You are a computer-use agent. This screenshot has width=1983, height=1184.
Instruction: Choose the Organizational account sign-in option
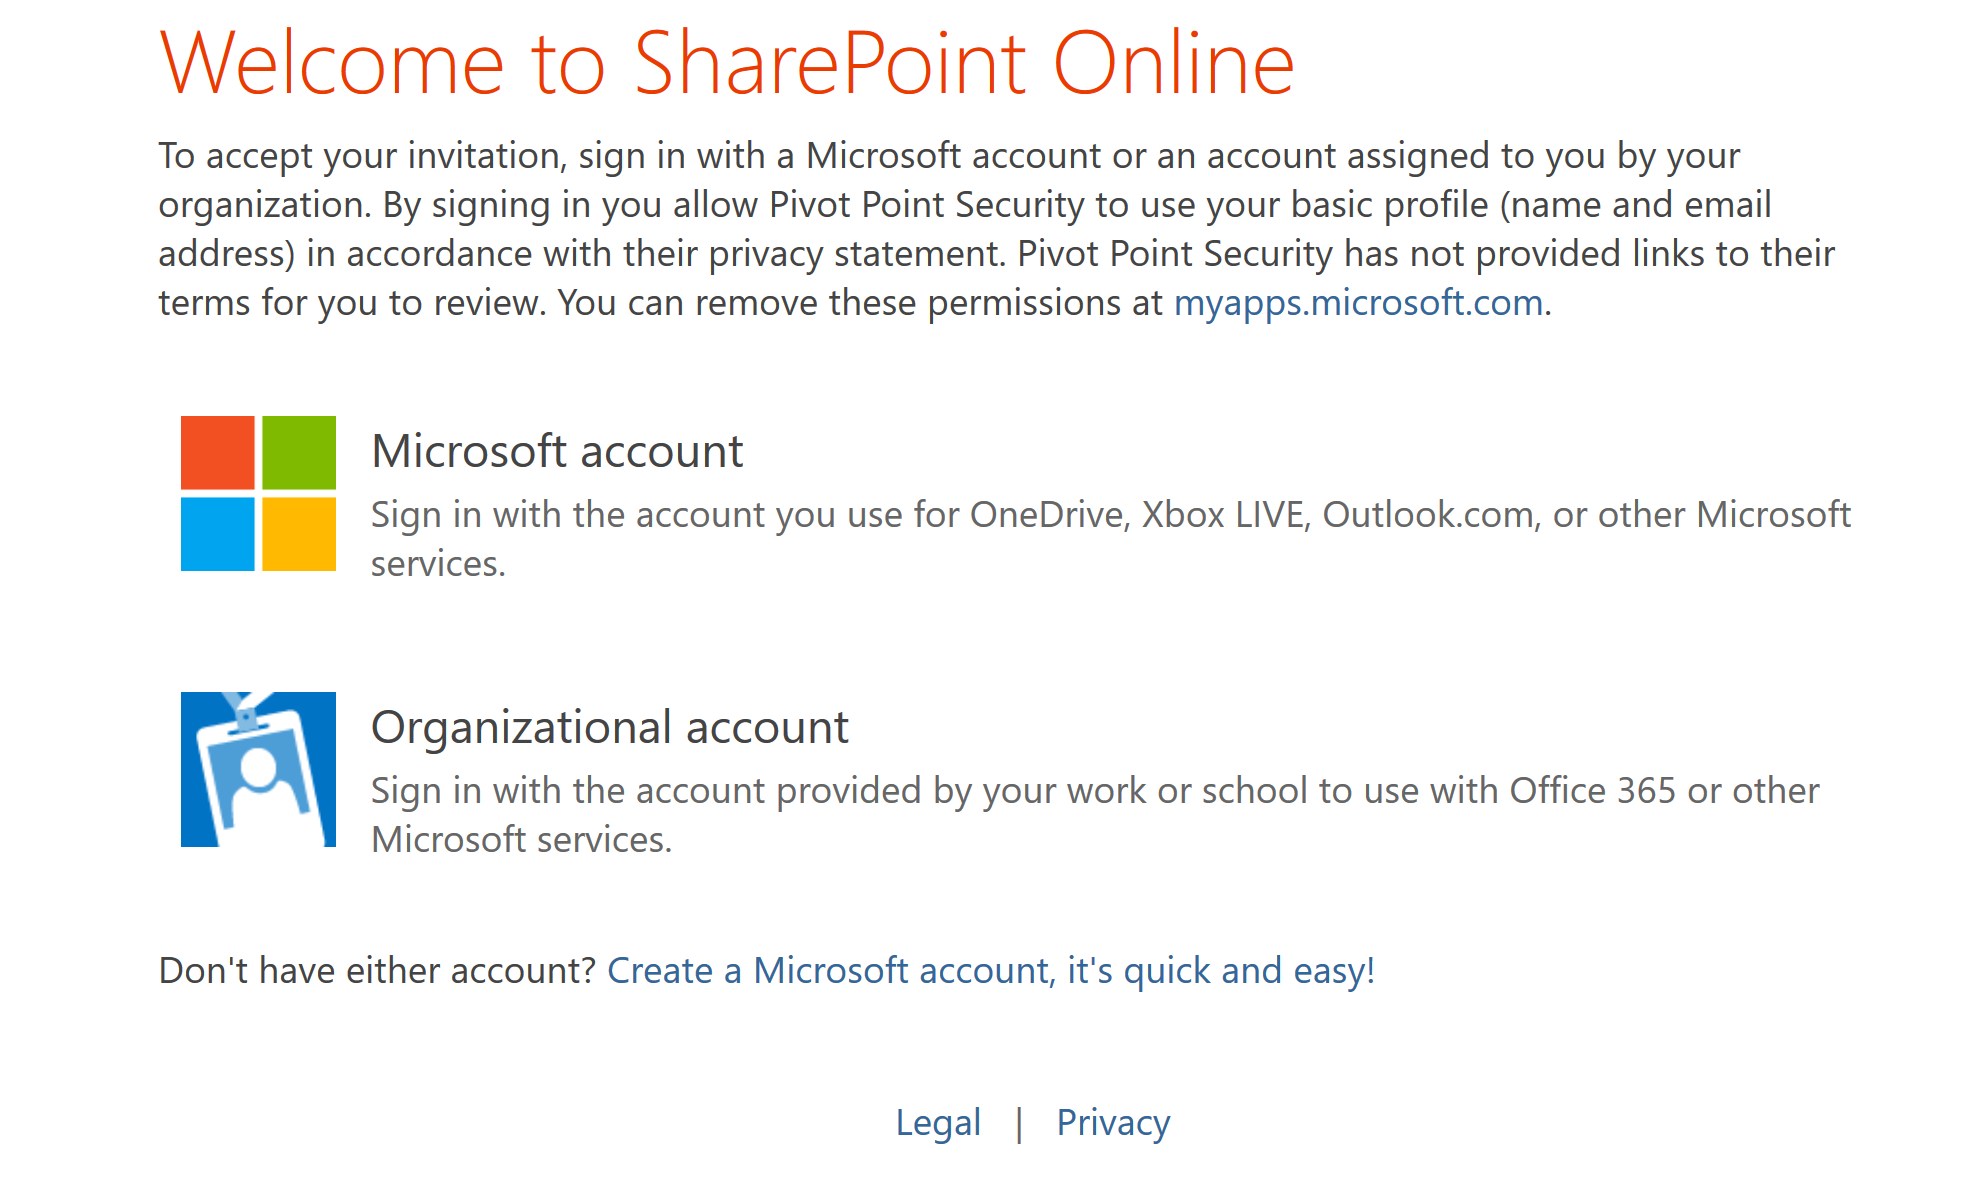pos(610,727)
